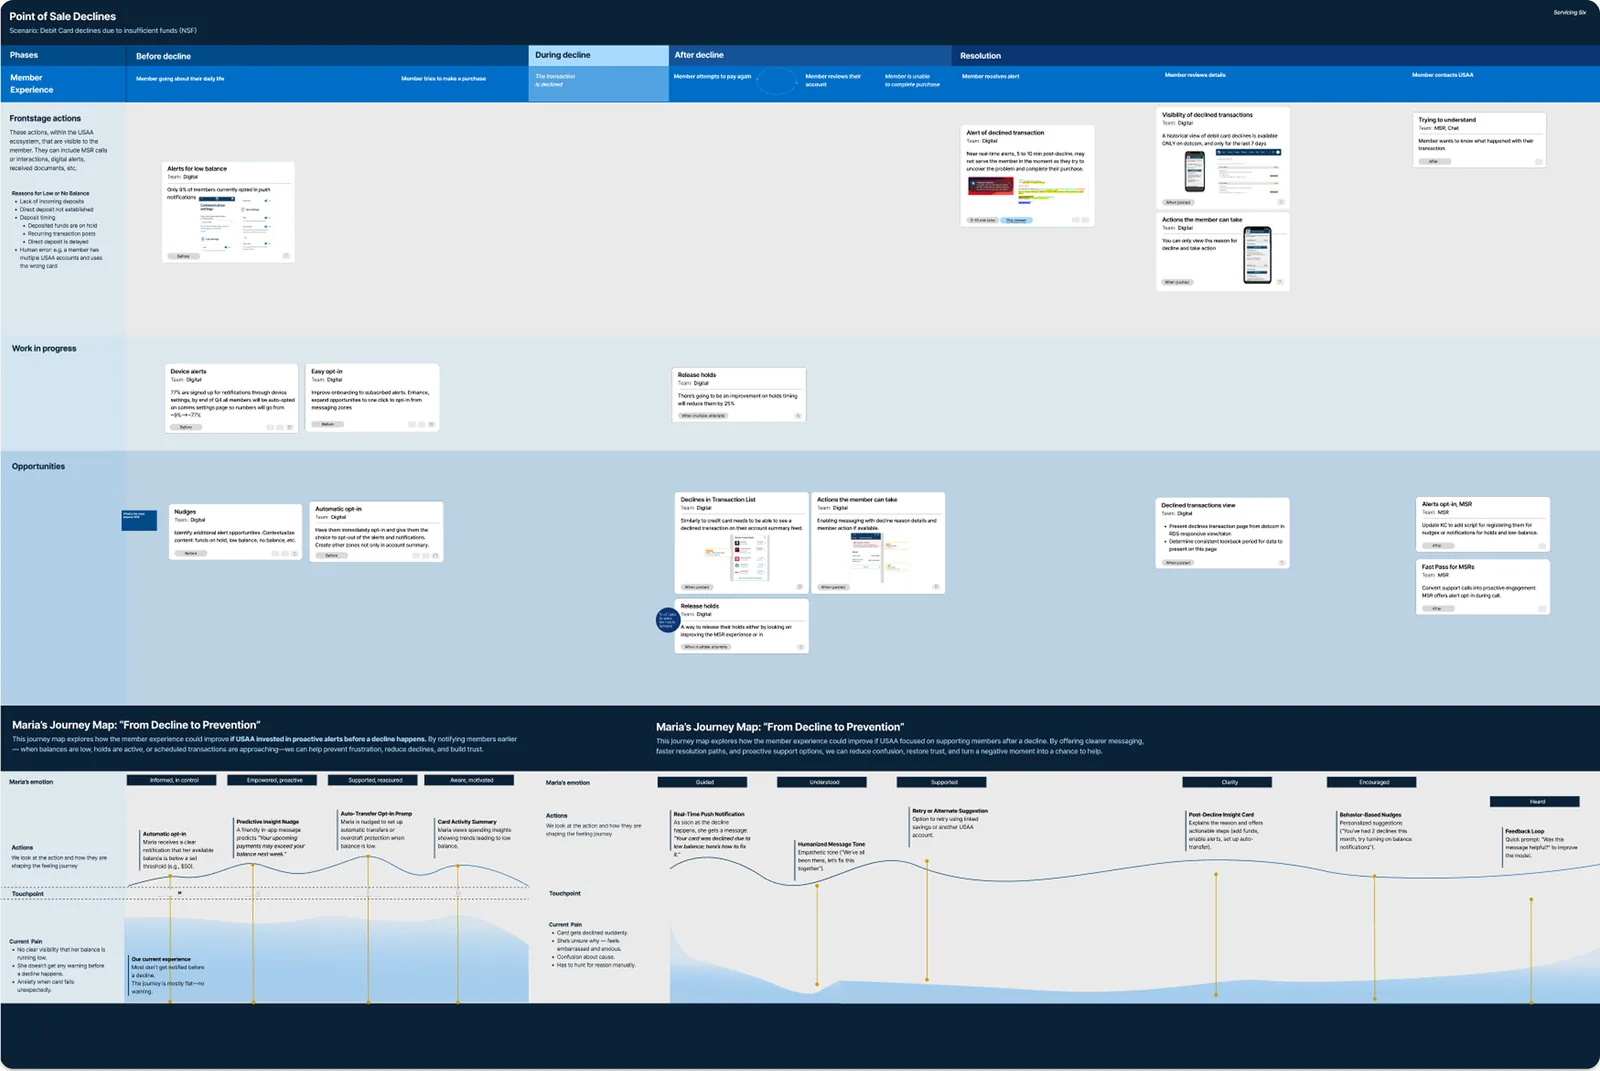Click the 'Supported, reassured' emotion label

tap(375, 780)
